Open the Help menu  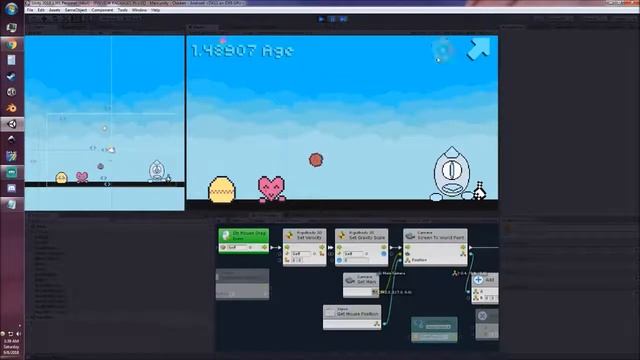click(x=156, y=10)
